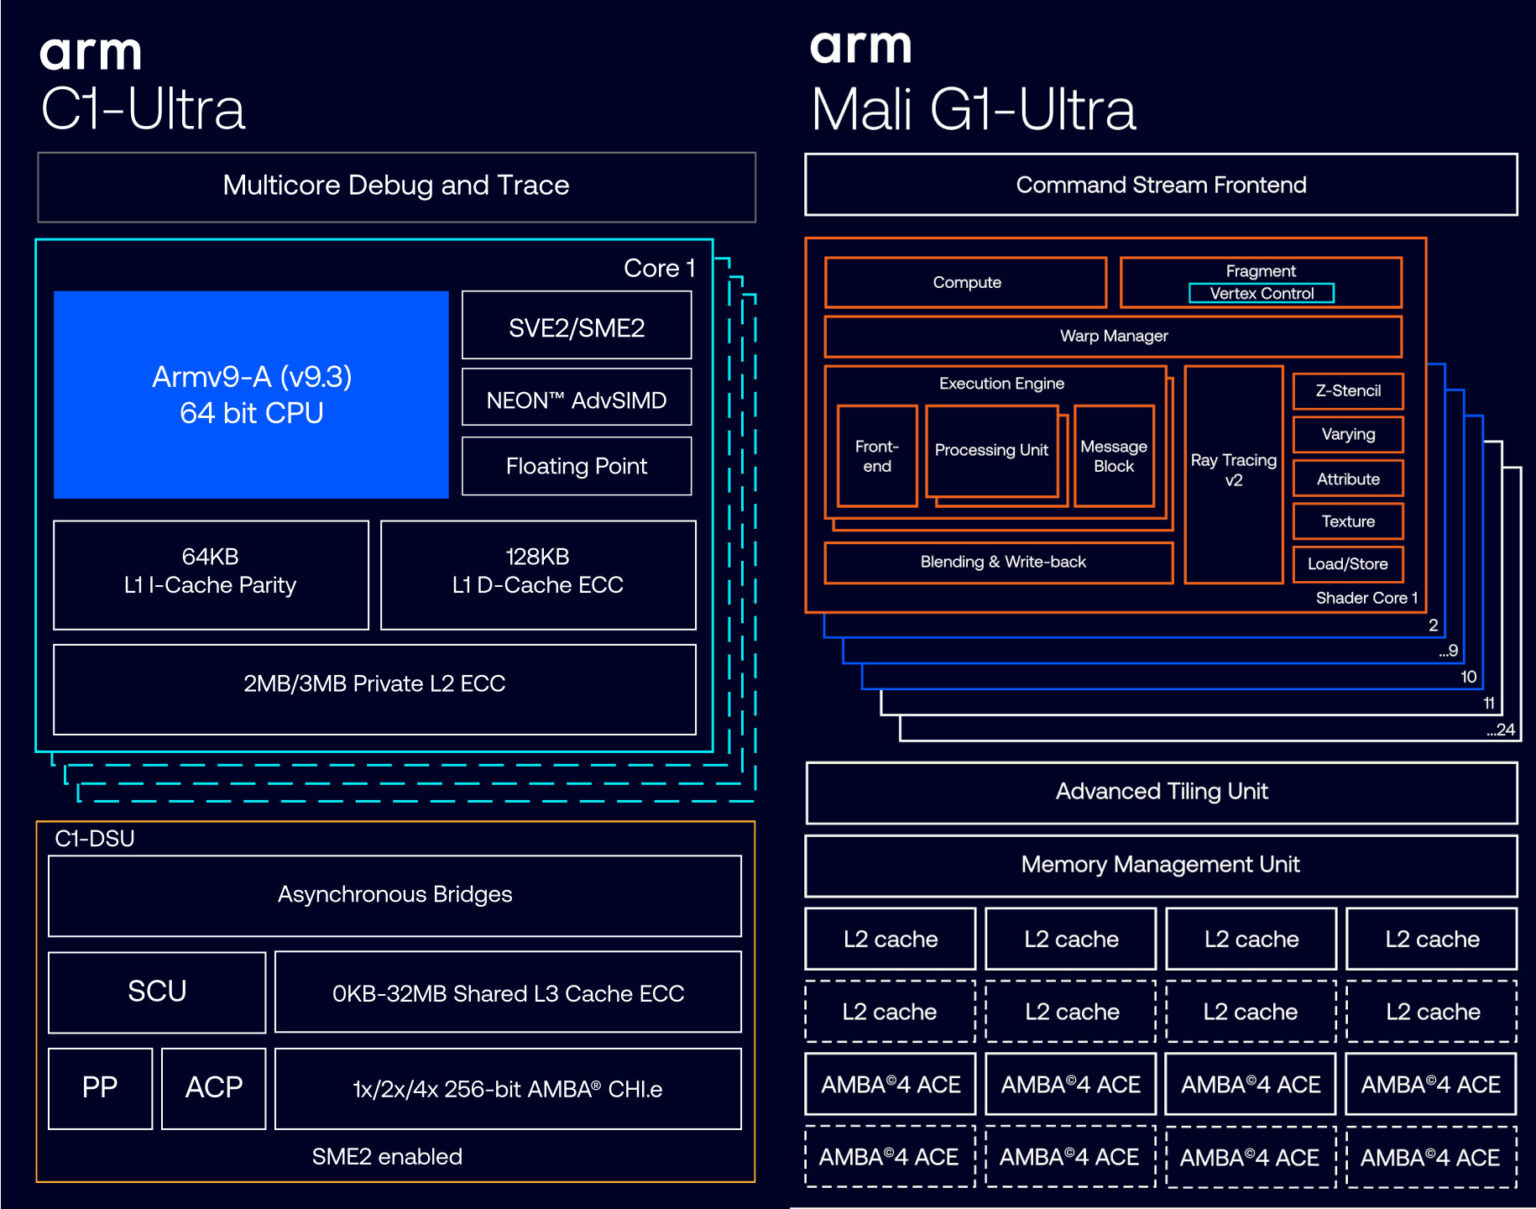Screen dimensions: 1536x1209
Task: Click the Ray Tracing v2 block
Action: tap(1233, 470)
